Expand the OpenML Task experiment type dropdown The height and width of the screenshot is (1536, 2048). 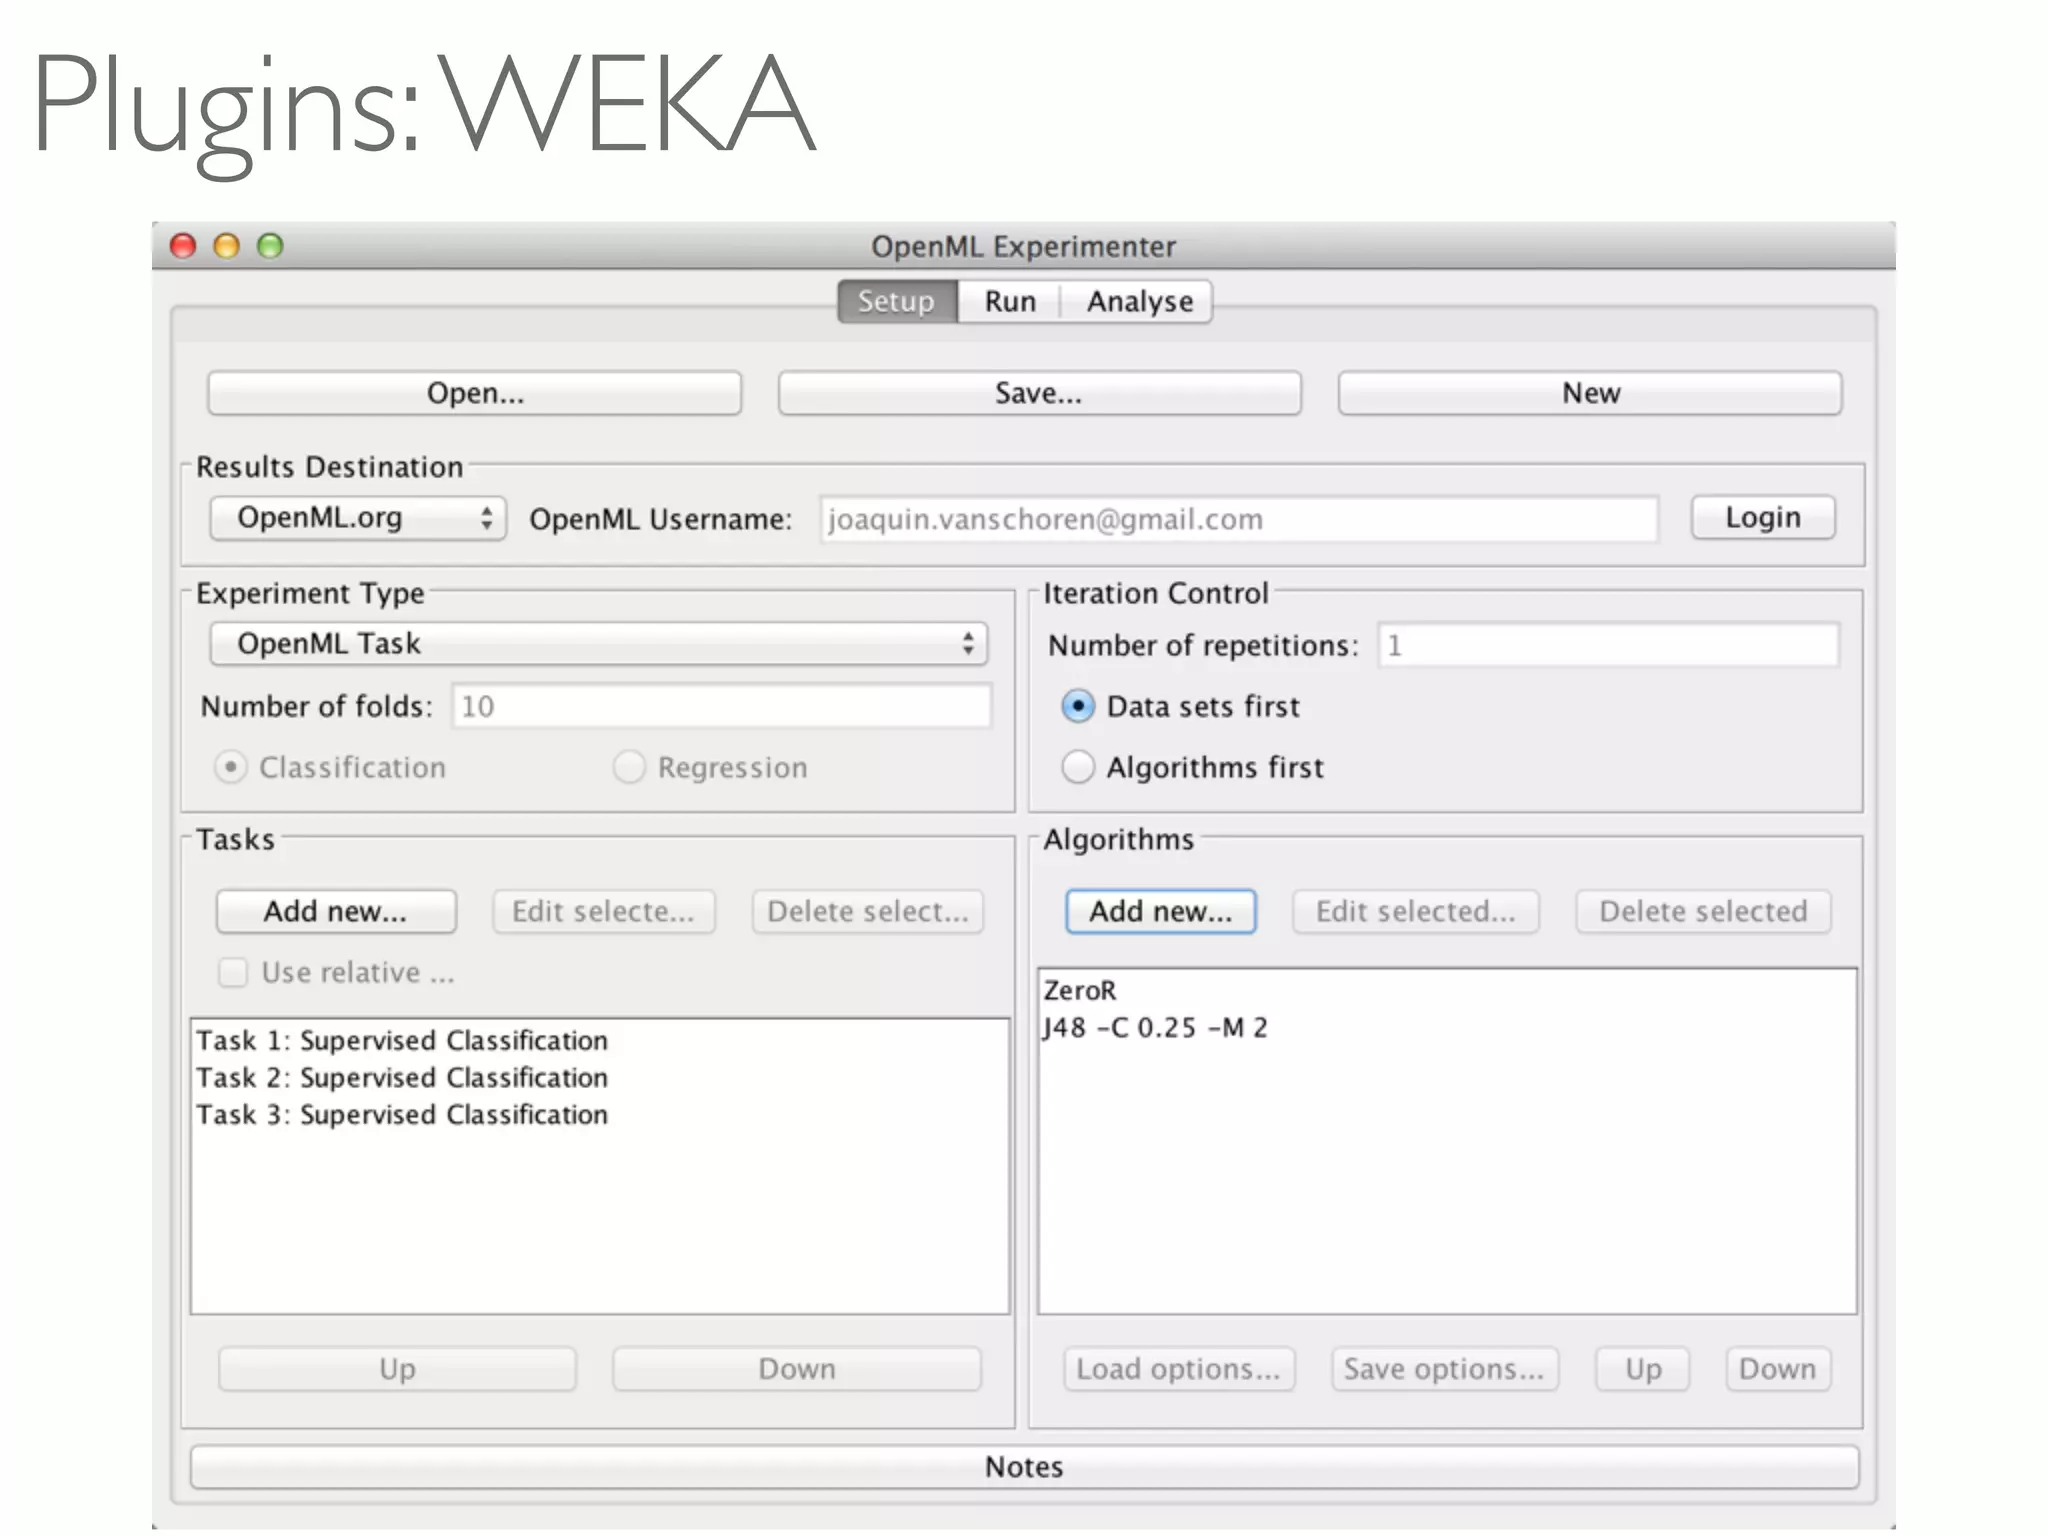[598, 643]
